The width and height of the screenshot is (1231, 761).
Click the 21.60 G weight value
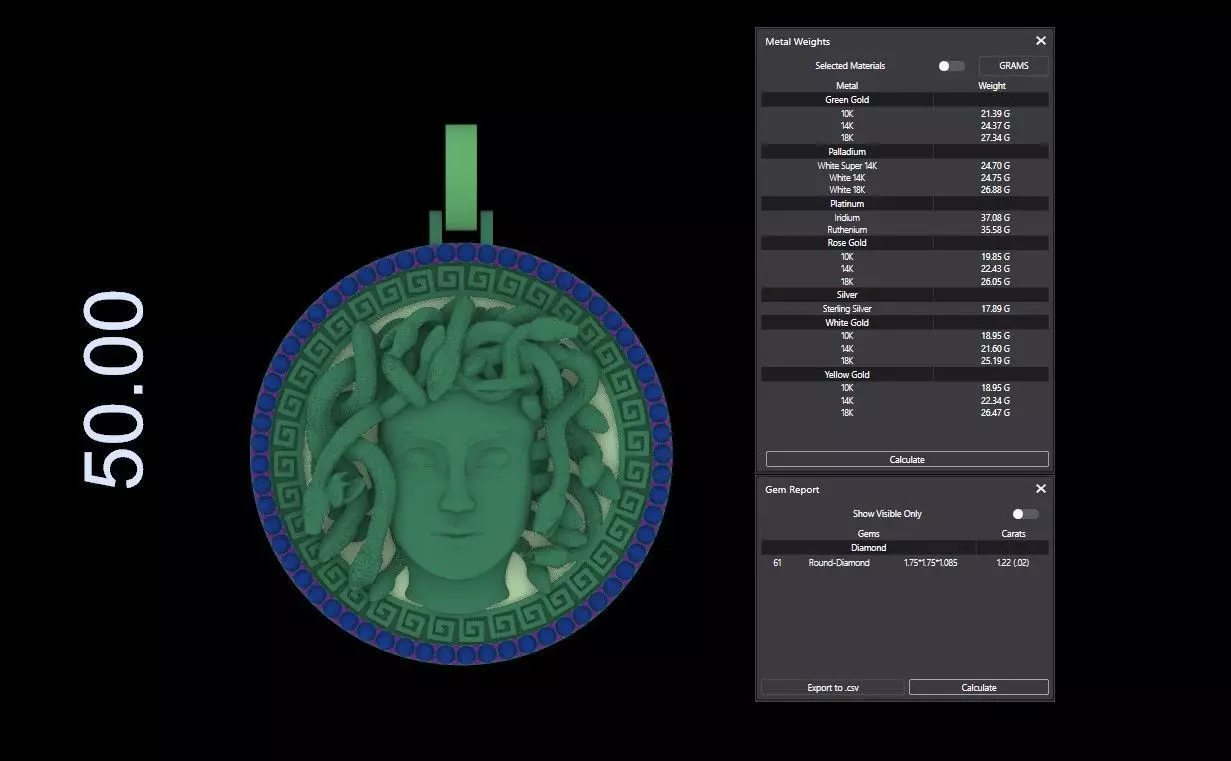tap(995, 348)
